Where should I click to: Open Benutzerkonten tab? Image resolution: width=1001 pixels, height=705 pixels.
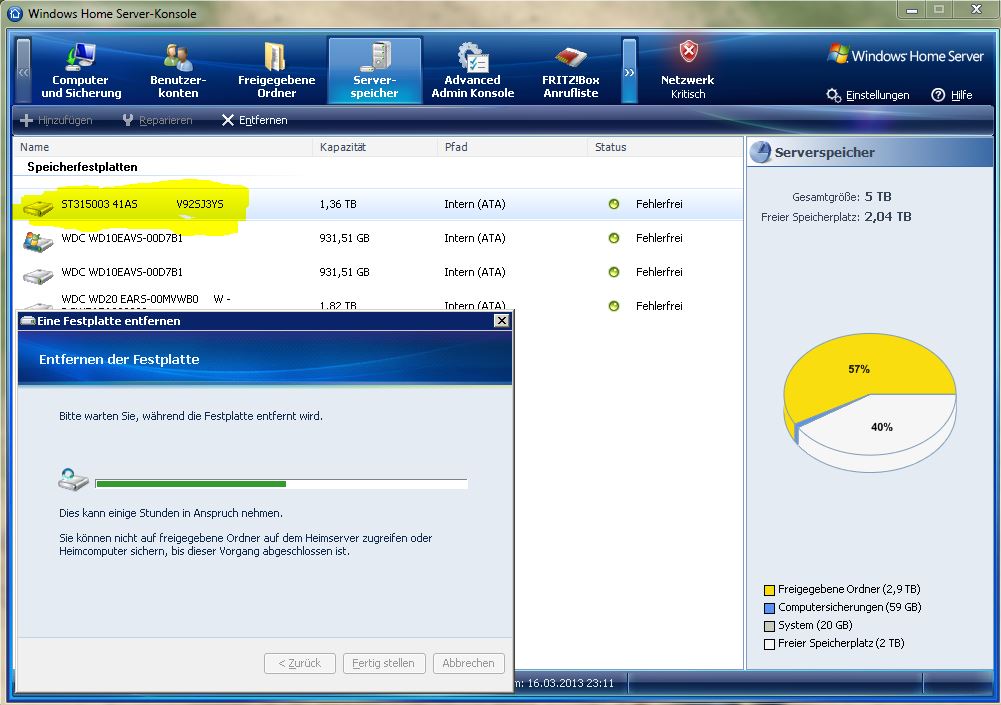178,70
